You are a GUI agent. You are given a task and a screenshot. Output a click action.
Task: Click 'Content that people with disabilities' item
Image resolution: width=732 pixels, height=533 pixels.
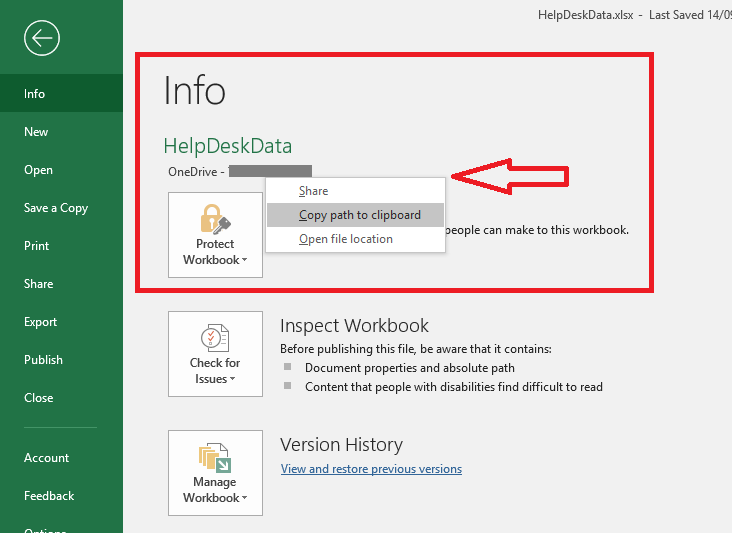[454, 387]
